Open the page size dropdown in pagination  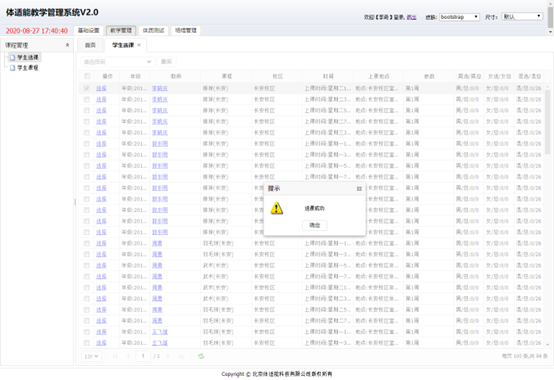tap(92, 356)
